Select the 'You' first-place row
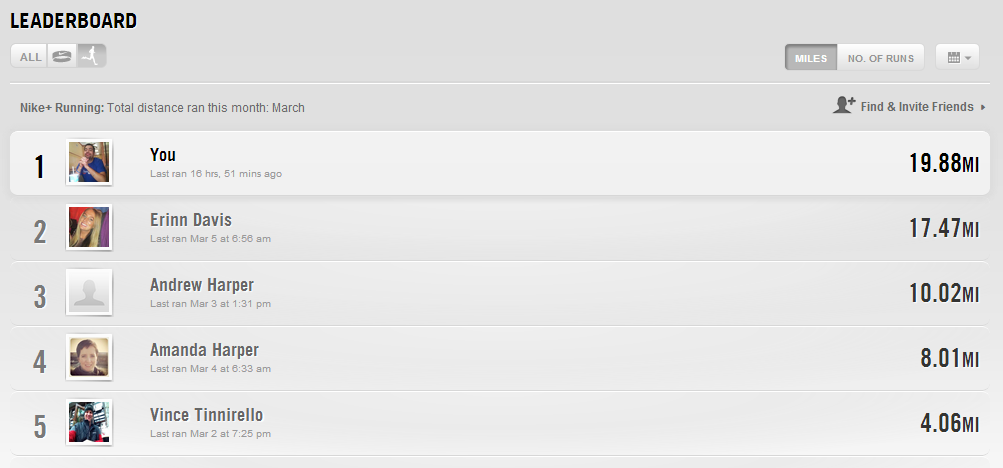Screen dimensions: 1003x468 [500, 163]
